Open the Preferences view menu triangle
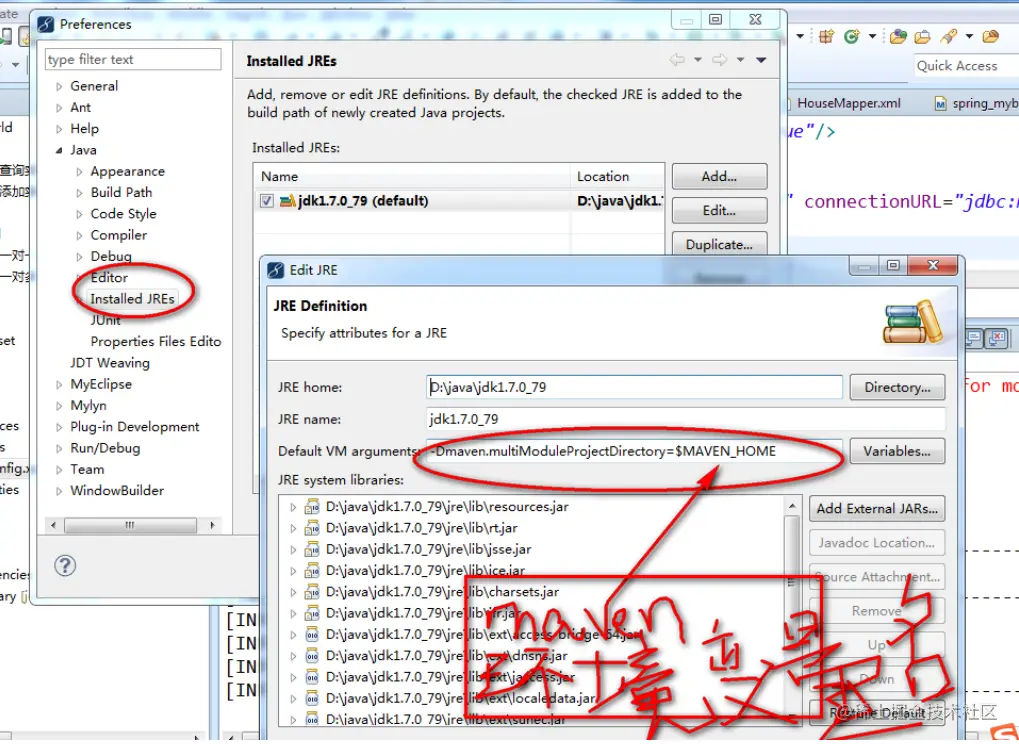 pos(761,60)
